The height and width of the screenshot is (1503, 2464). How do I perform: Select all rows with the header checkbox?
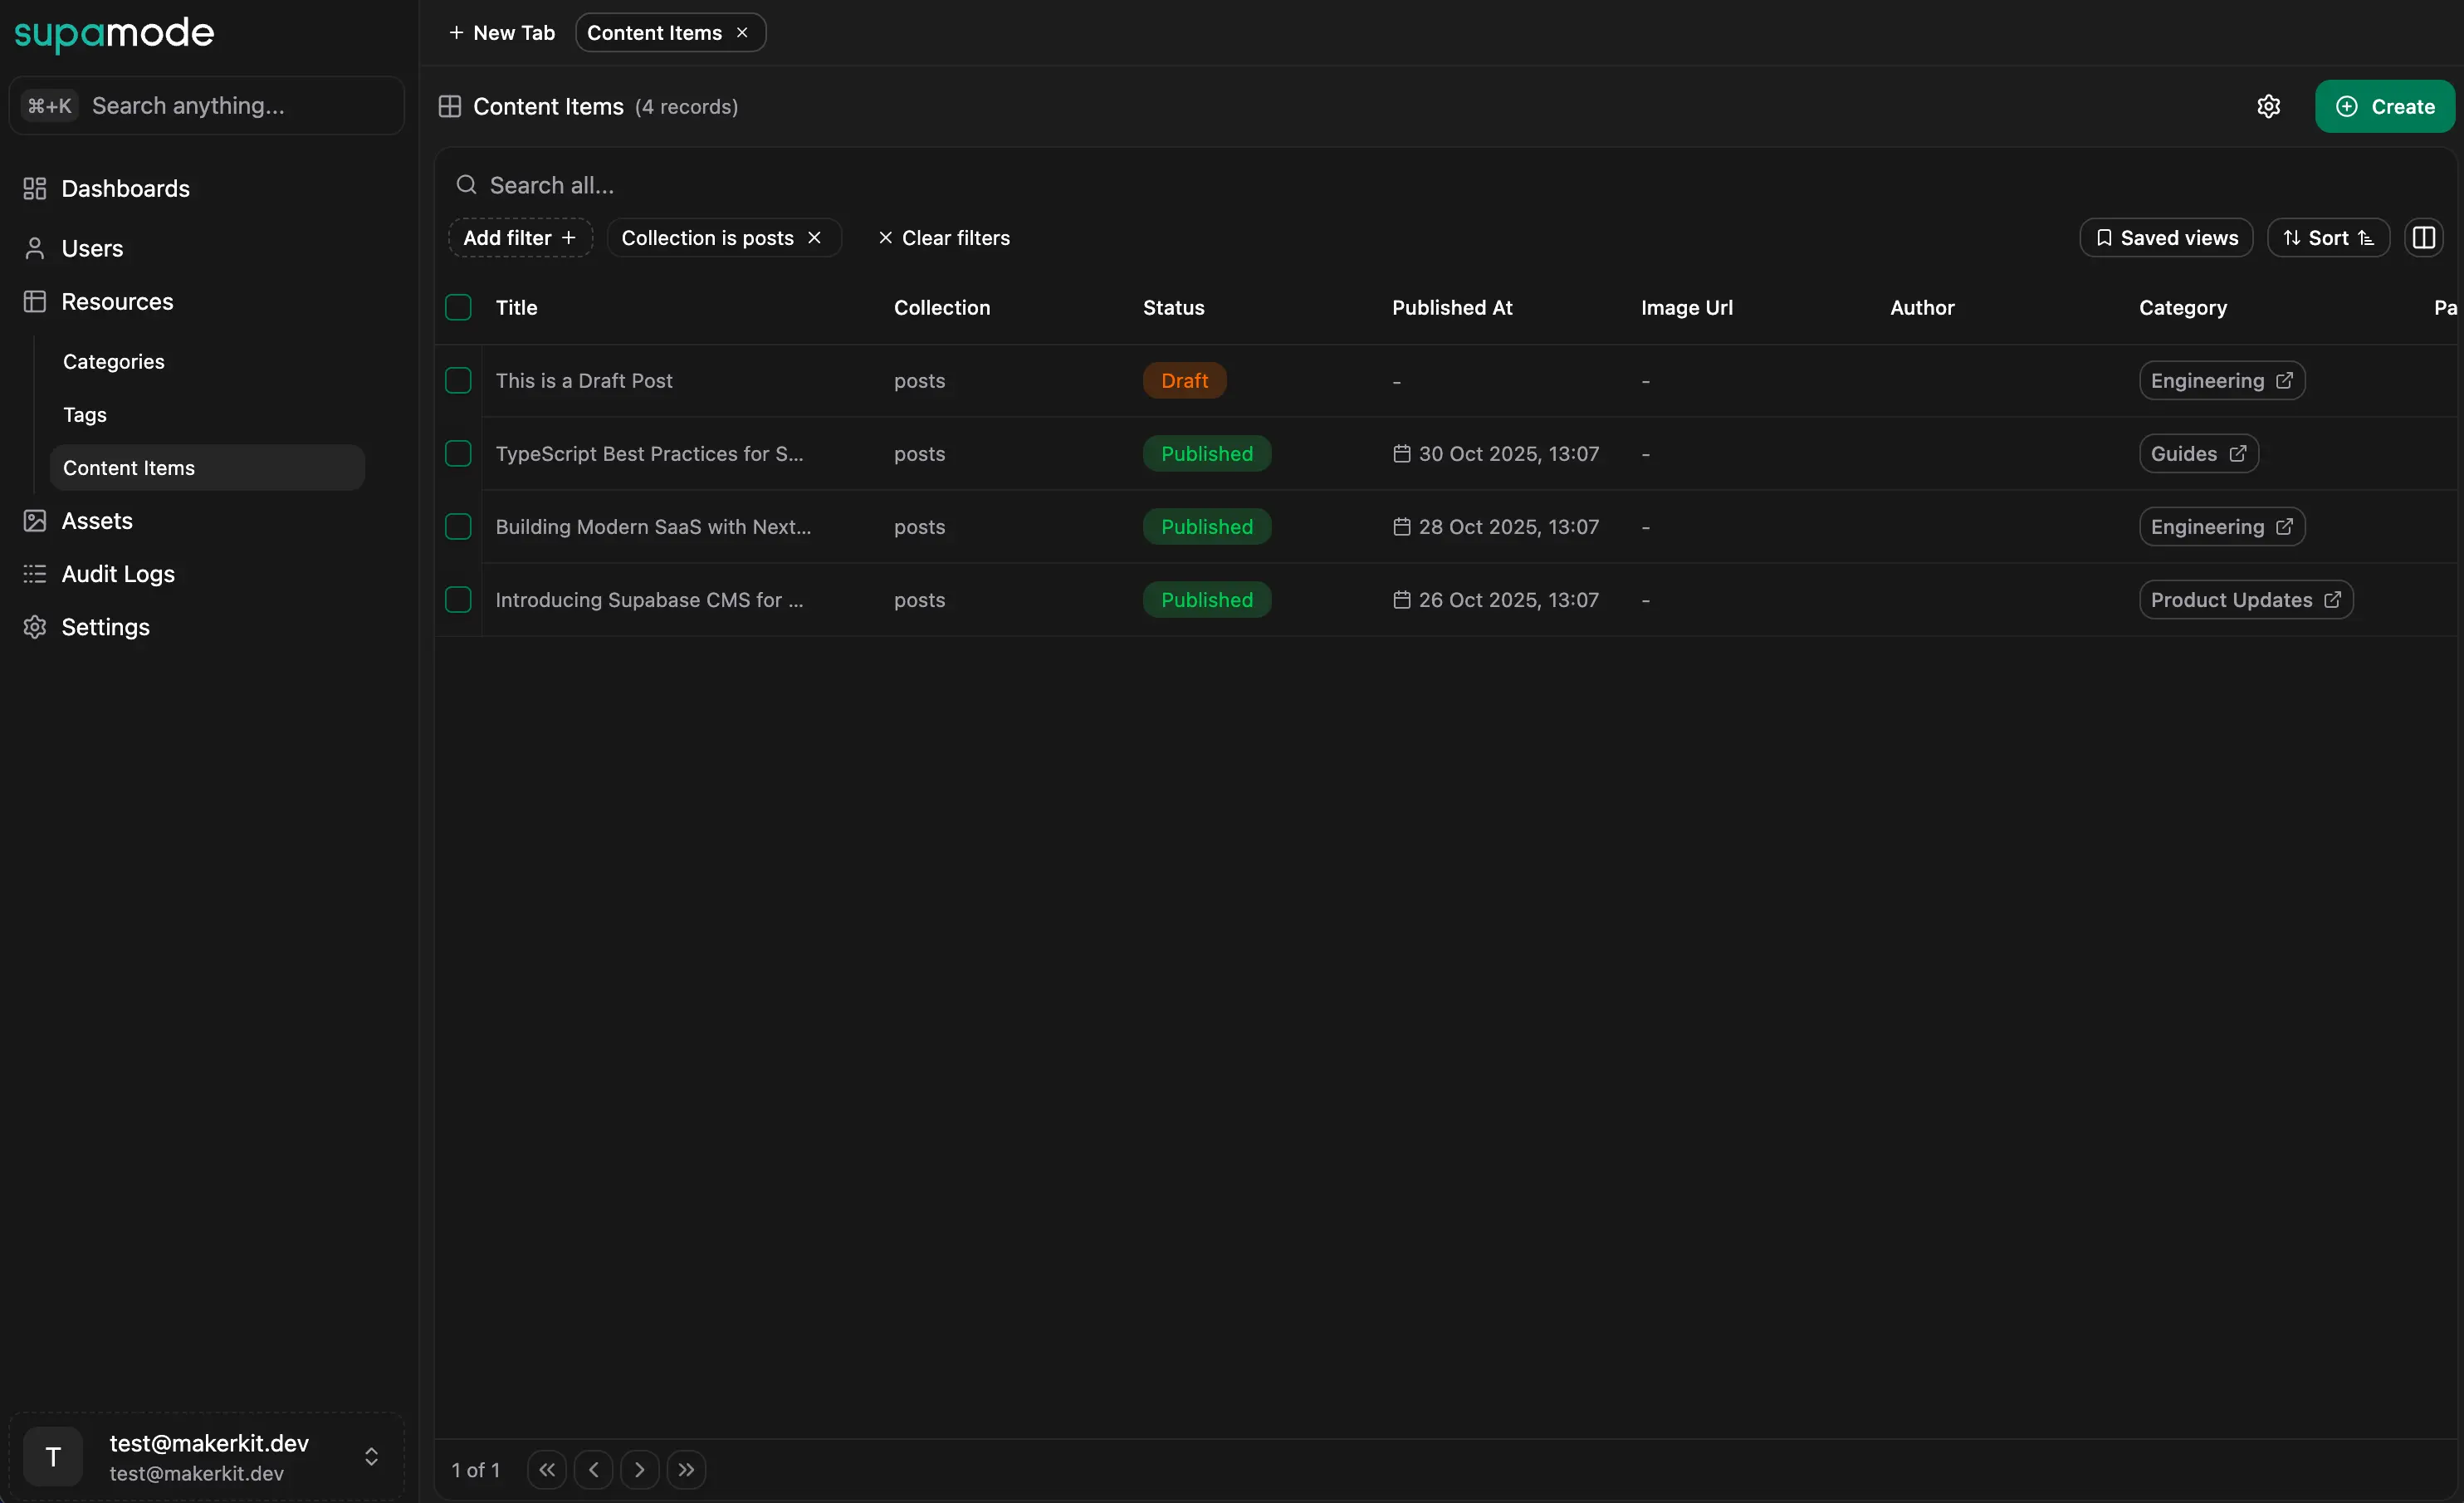pyautogui.click(x=458, y=306)
